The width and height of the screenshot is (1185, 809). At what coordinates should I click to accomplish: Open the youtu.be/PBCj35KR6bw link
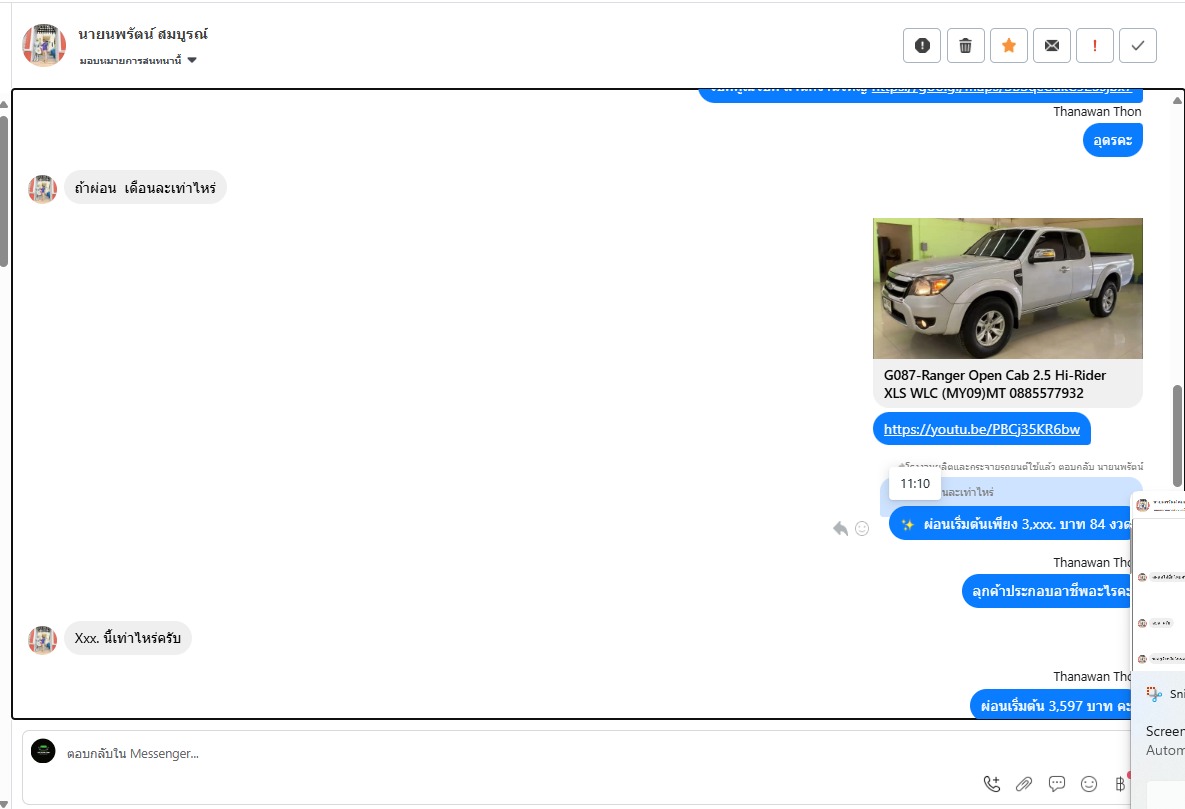pos(982,429)
